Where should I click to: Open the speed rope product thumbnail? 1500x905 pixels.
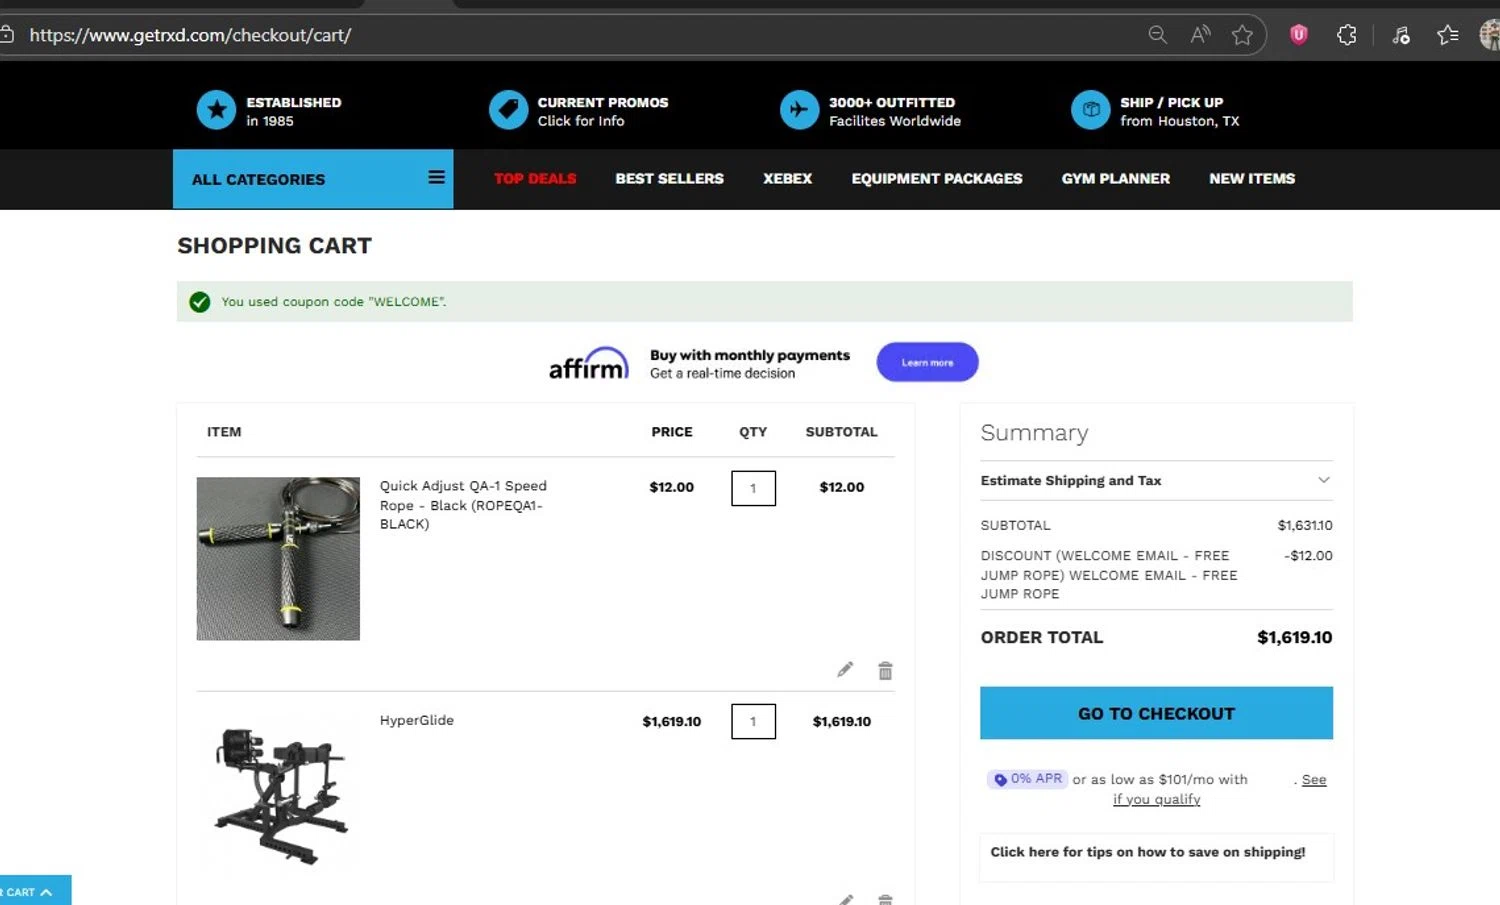[278, 558]
